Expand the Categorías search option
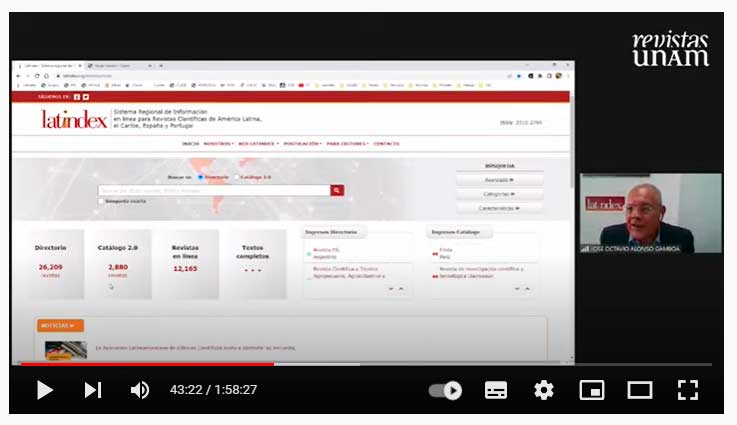 499,194
